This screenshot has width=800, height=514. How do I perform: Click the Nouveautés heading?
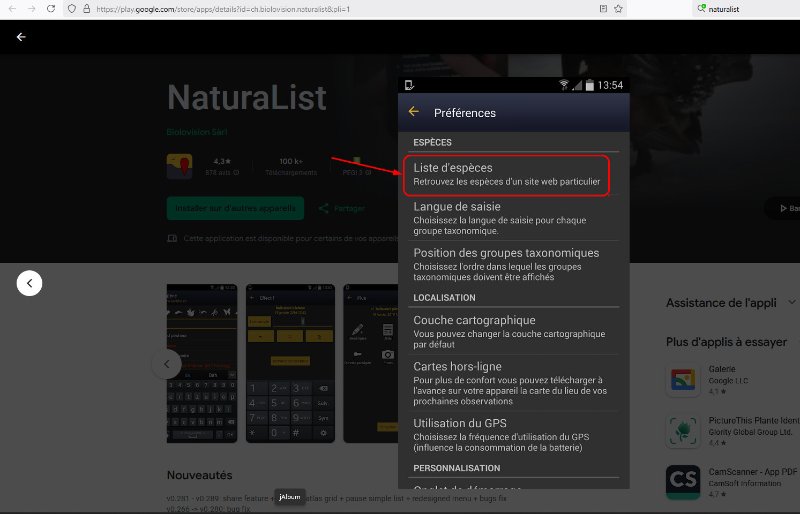click(199, 475)
